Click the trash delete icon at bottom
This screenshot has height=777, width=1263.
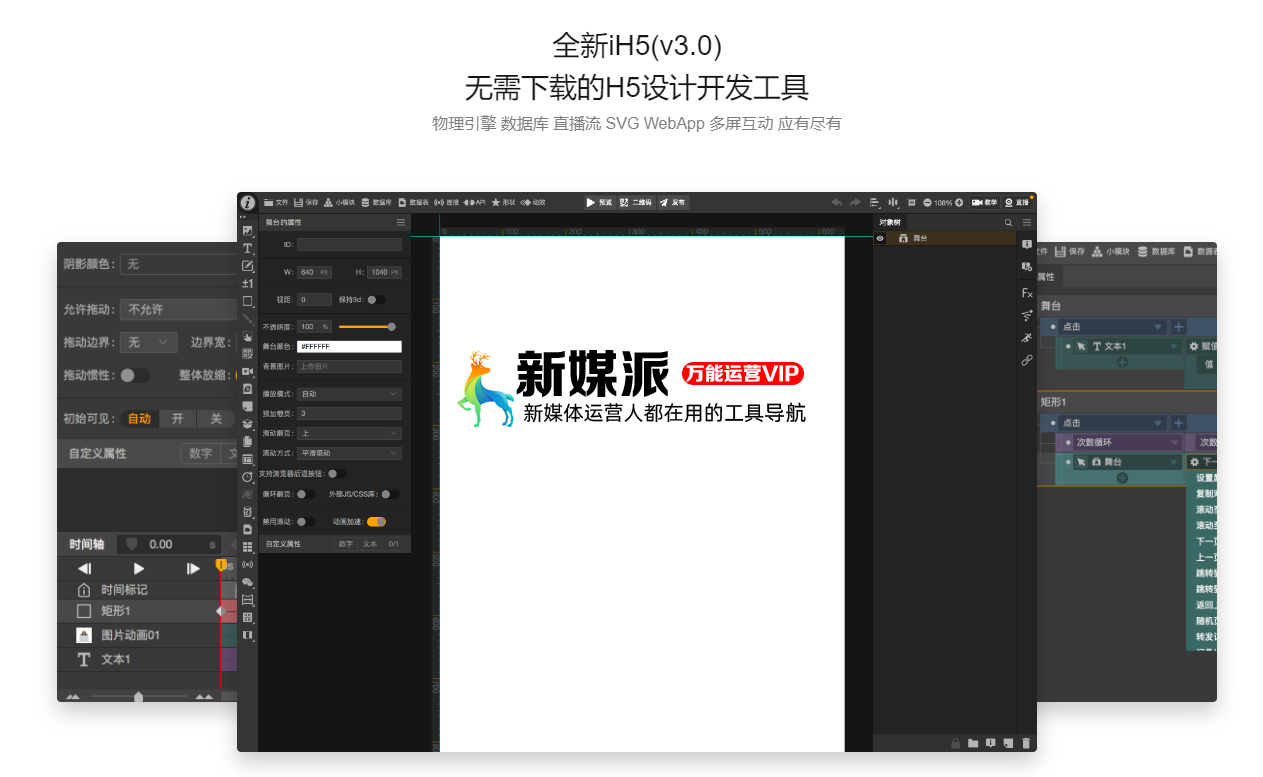[x=1026, y=743]
